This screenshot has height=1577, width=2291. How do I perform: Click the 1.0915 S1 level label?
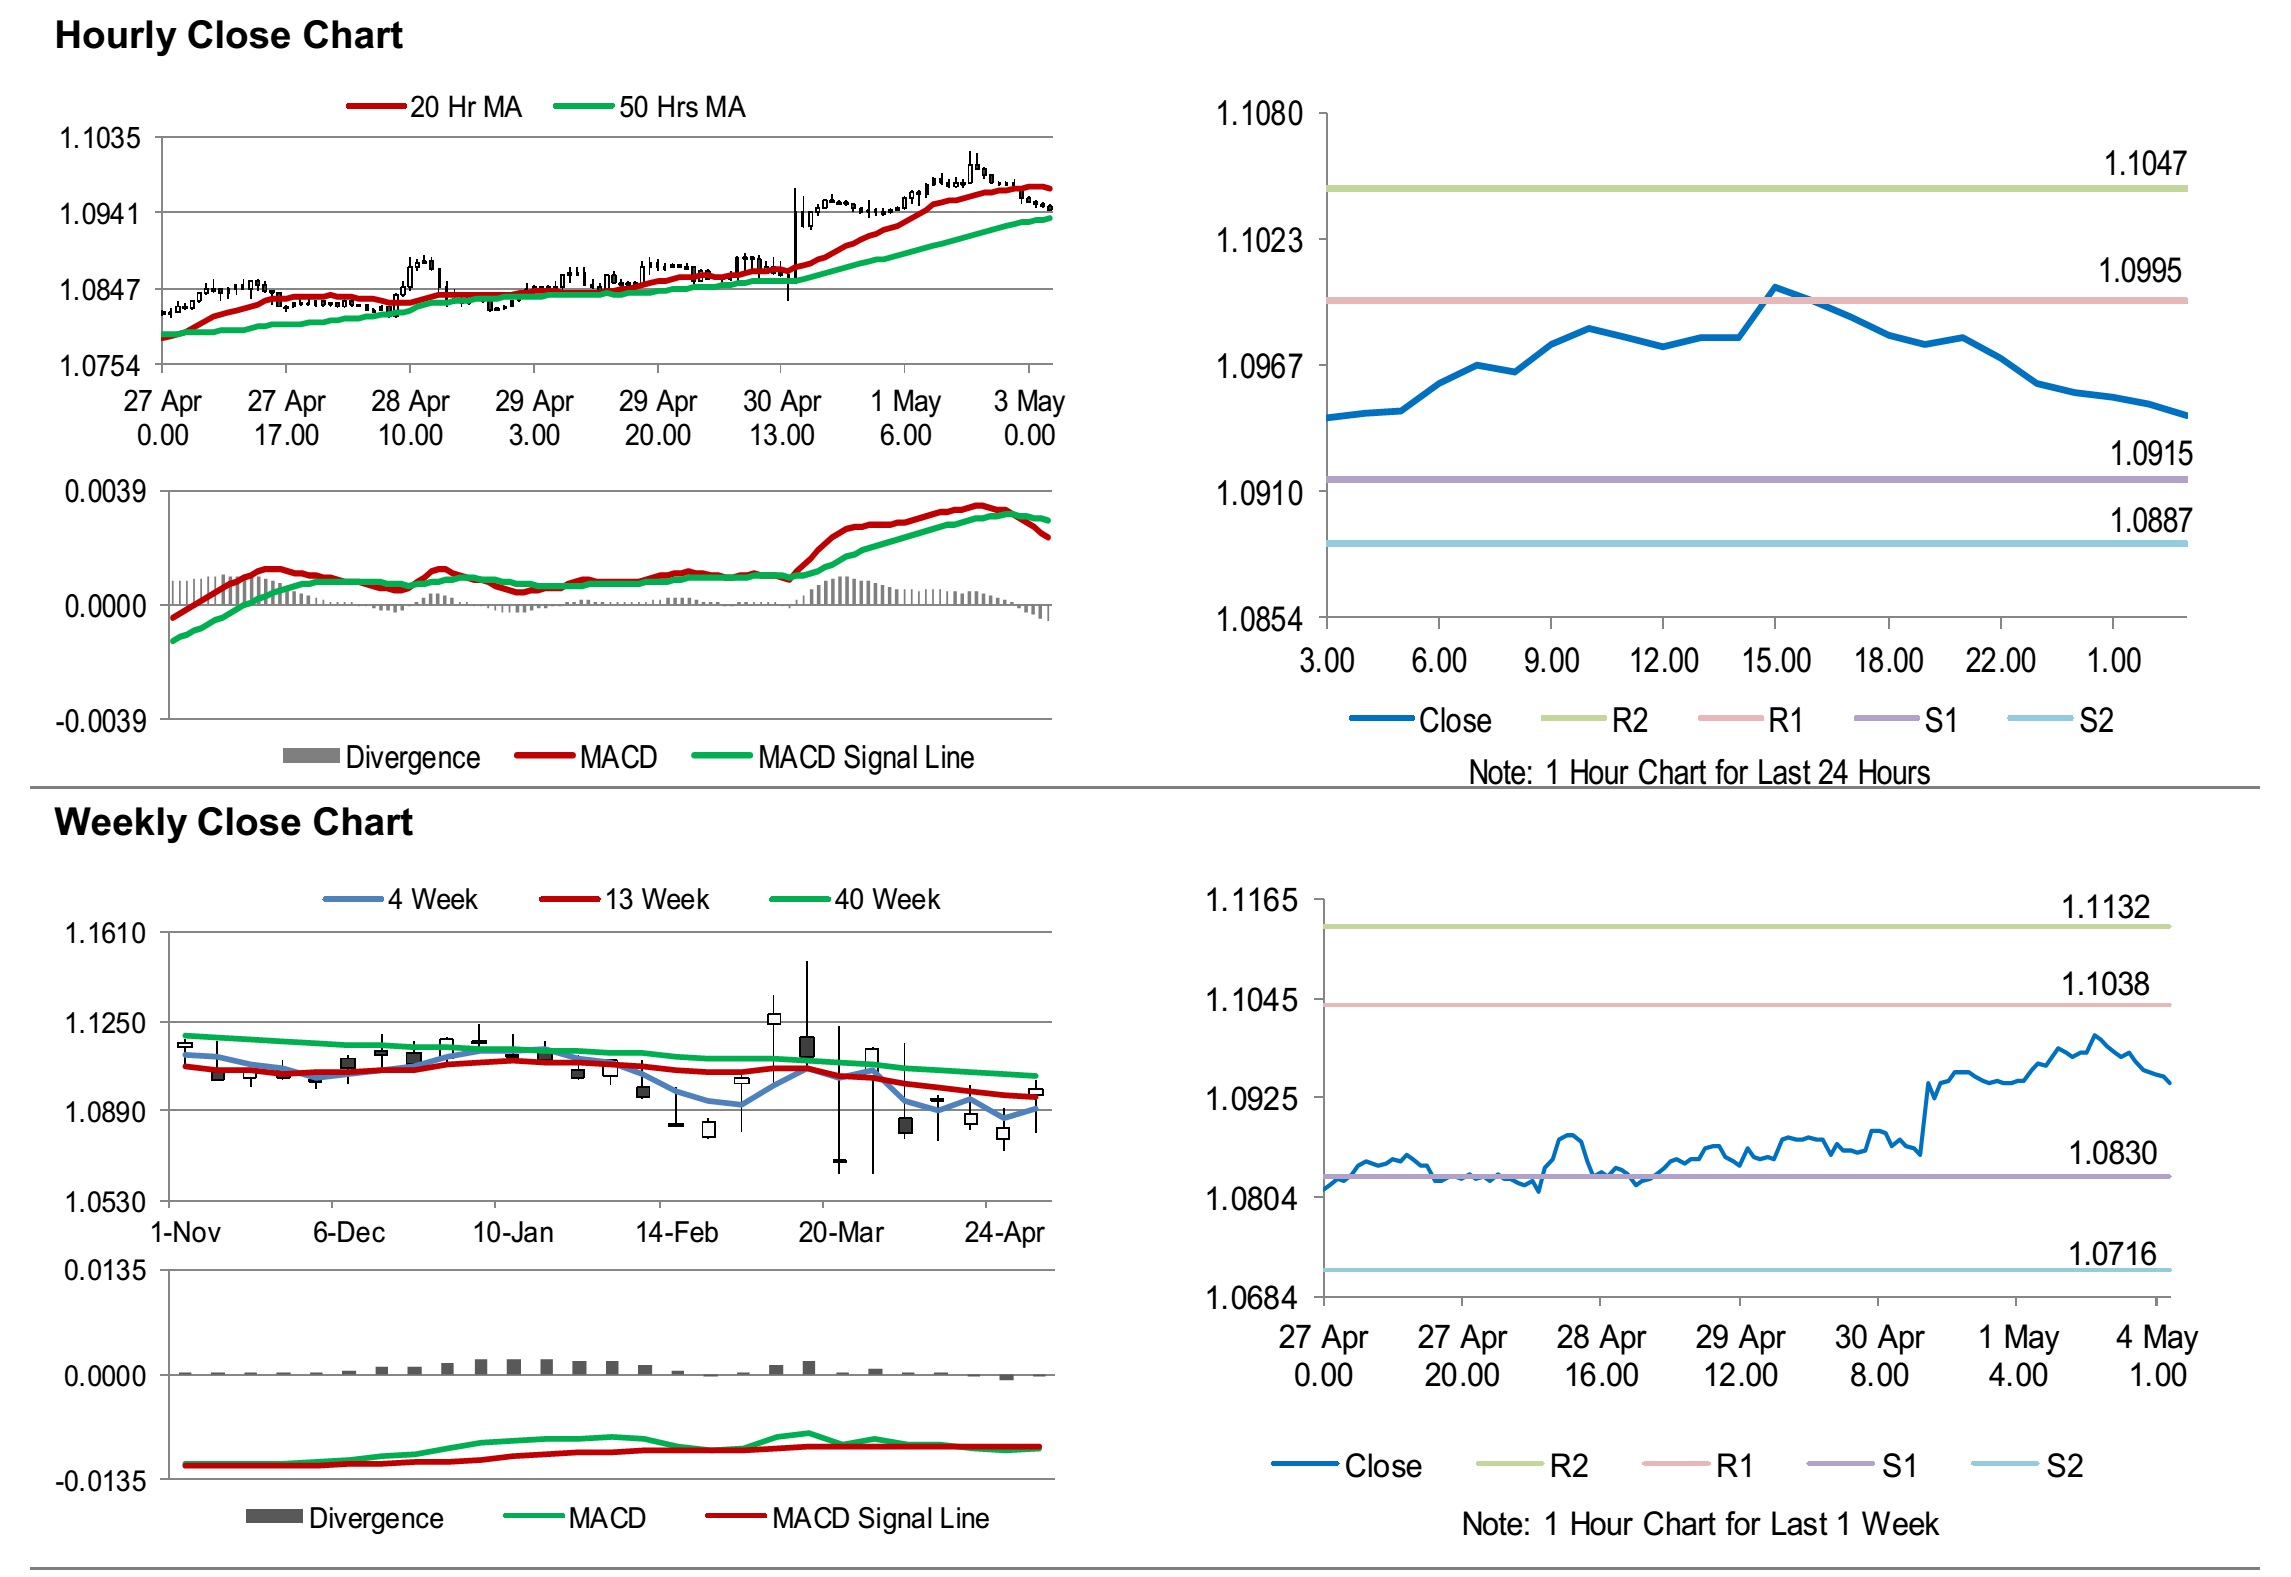click(2150, 454)
